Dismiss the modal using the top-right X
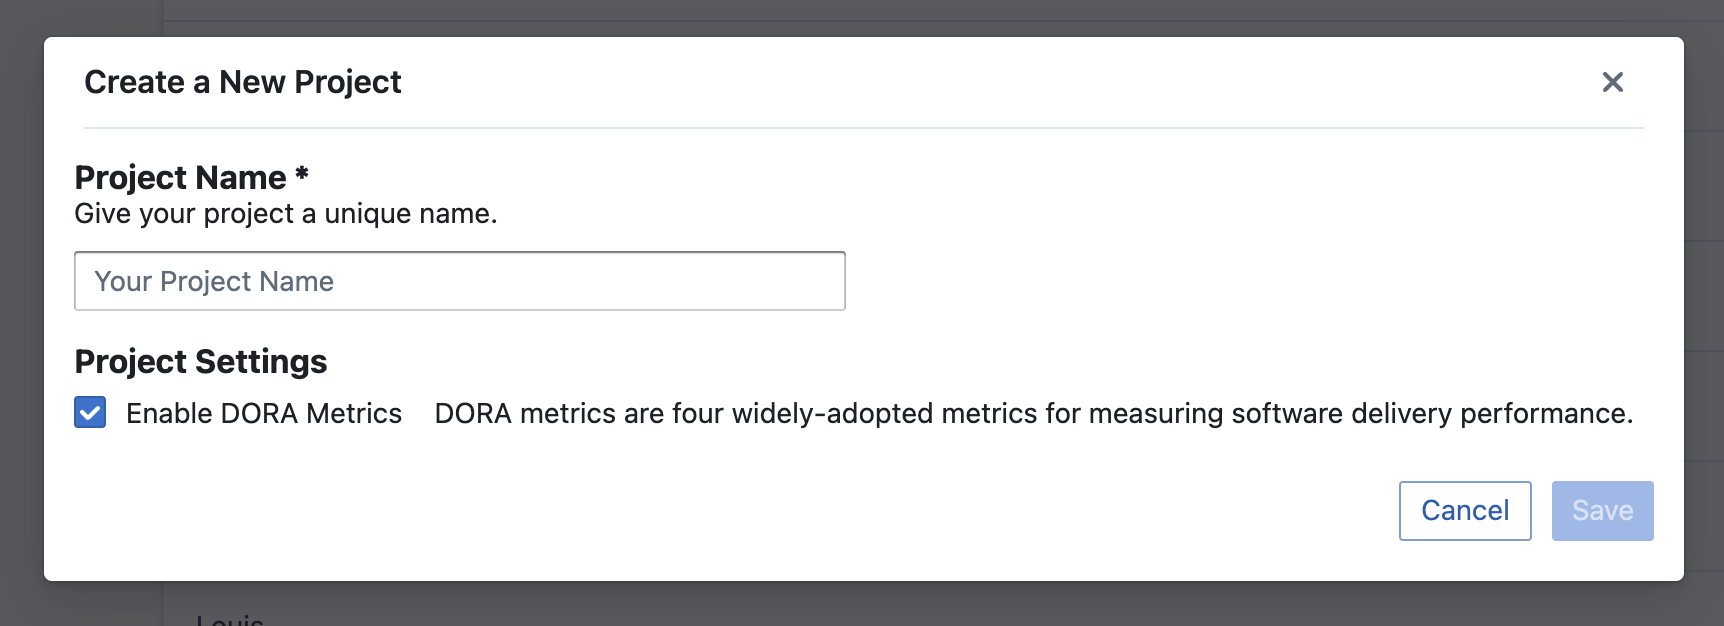1724x626 pixels. tap(1612, 82)
